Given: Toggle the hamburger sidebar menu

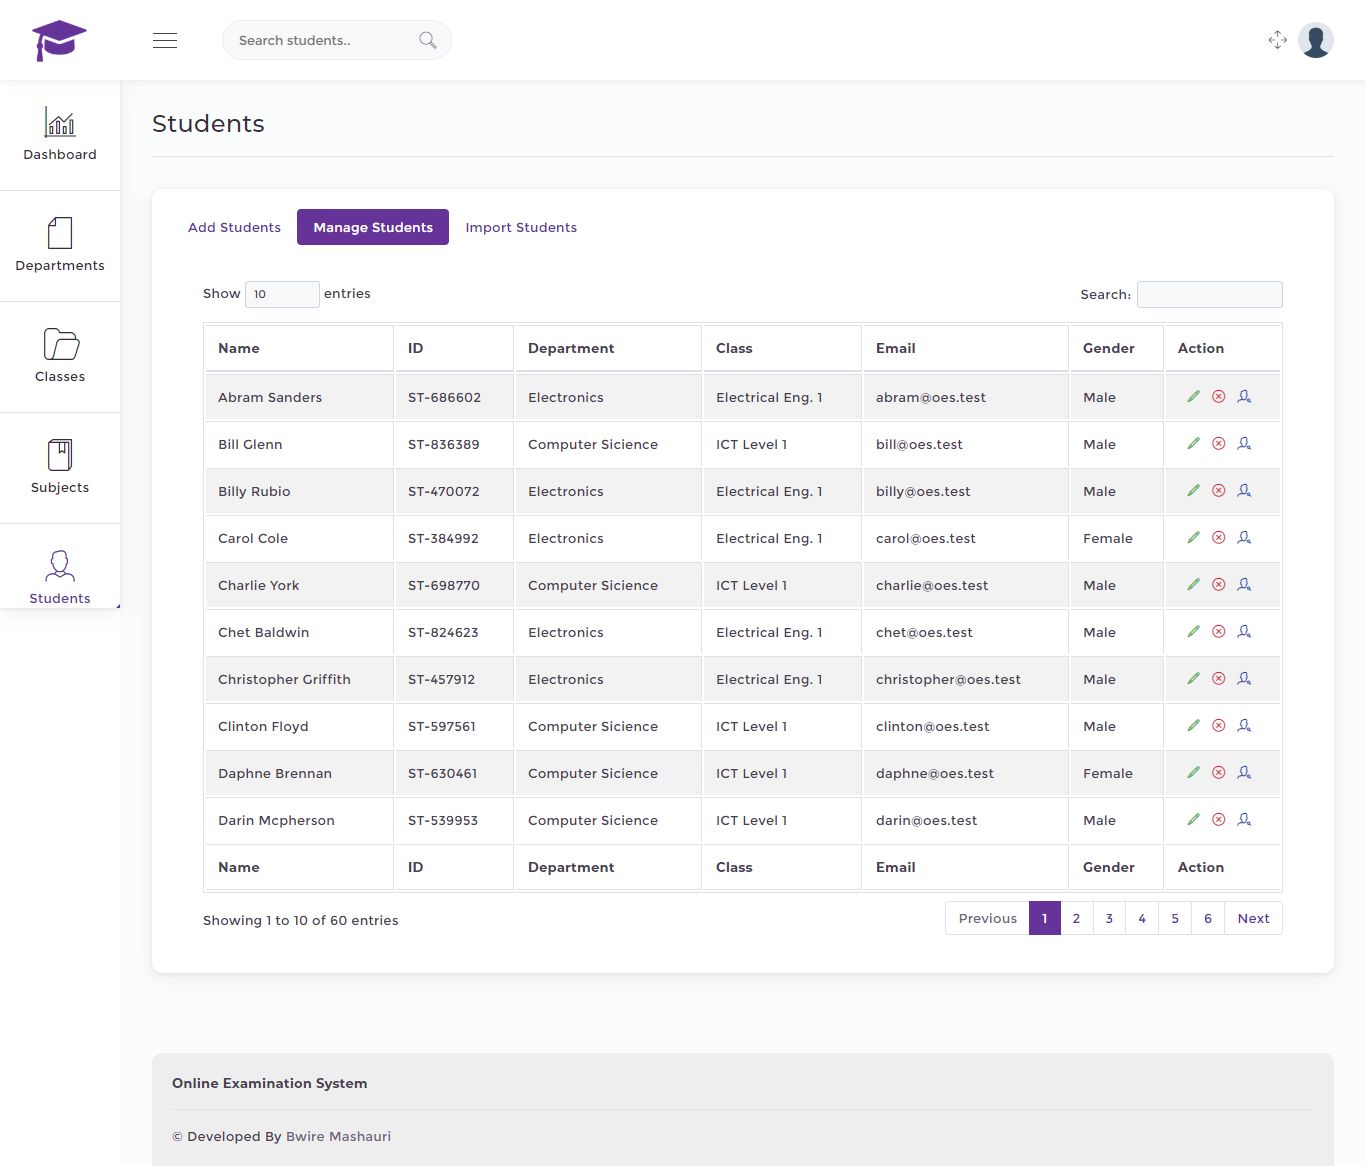Looking at the screenshot, I should pos(165,40).
